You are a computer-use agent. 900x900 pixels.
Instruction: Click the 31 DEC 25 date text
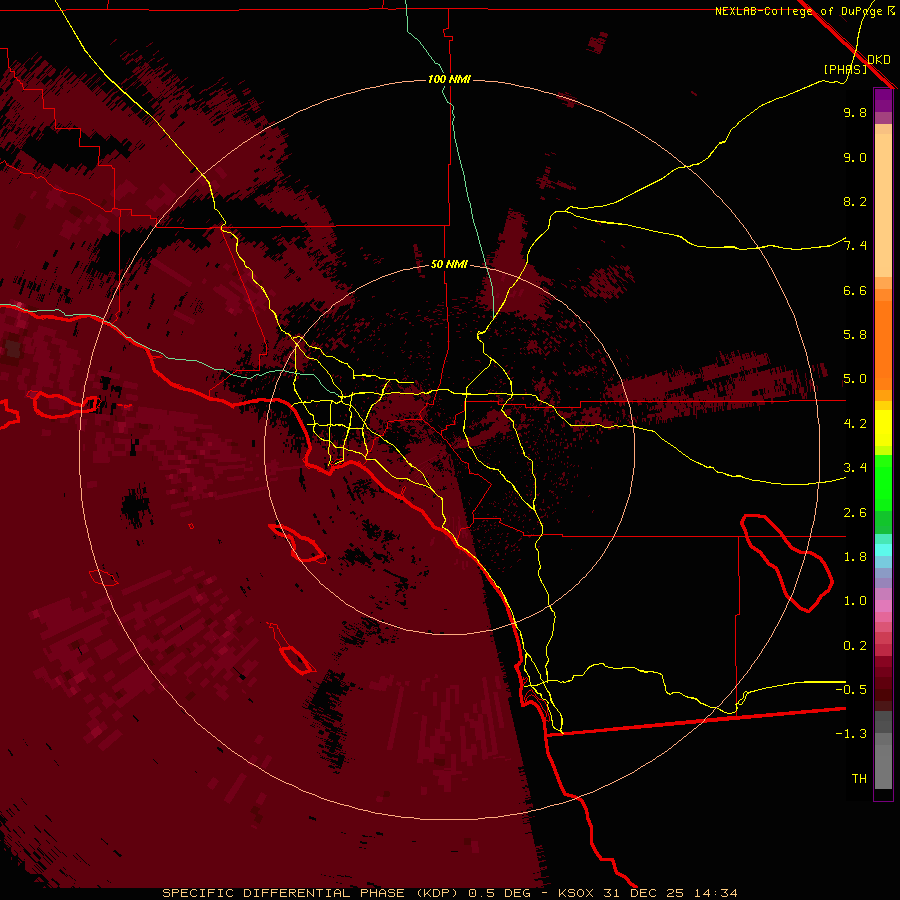pyautogui.click(x=643, y=893)
